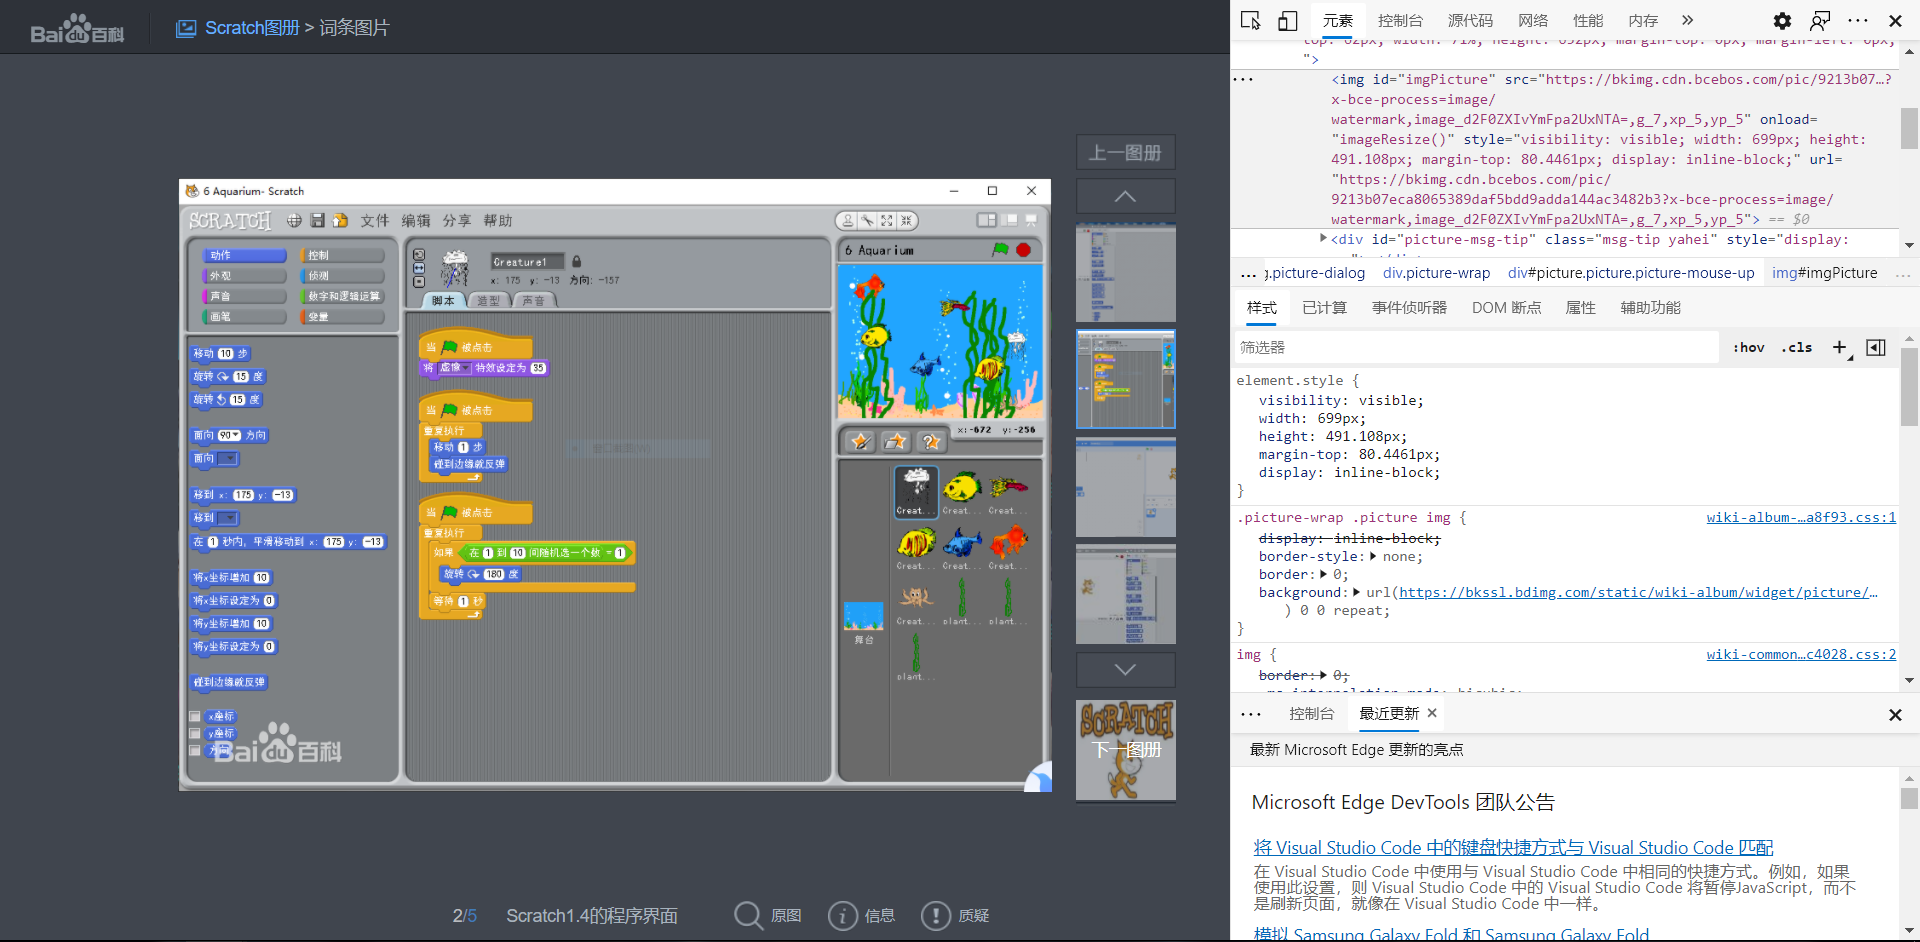This screenshot has width=1920, height=942.
Task: Switch to drawer 控制台 tab
Action: pos(1311,714)
